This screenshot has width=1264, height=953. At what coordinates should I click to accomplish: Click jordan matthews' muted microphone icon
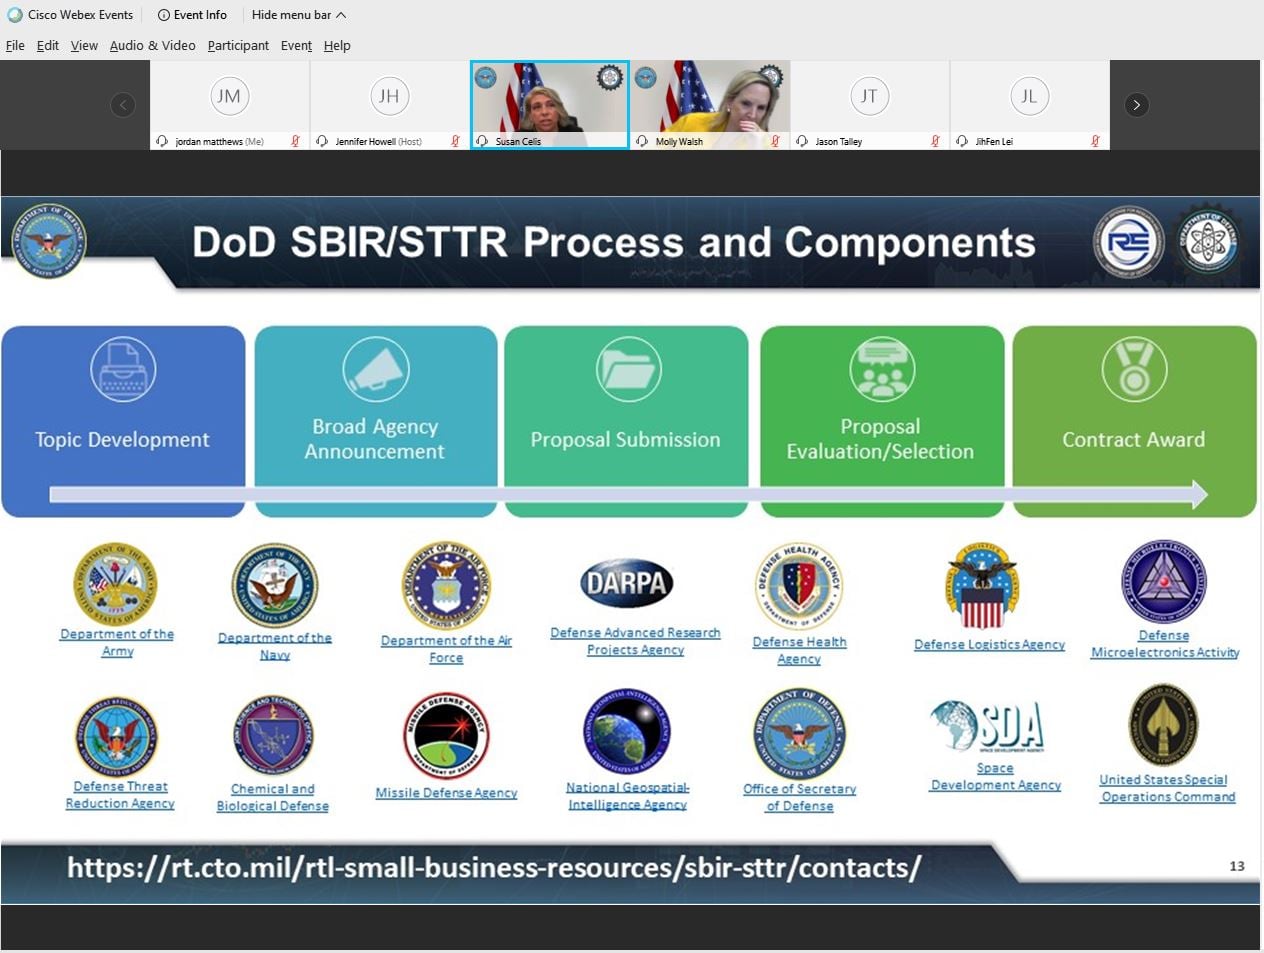295,141
